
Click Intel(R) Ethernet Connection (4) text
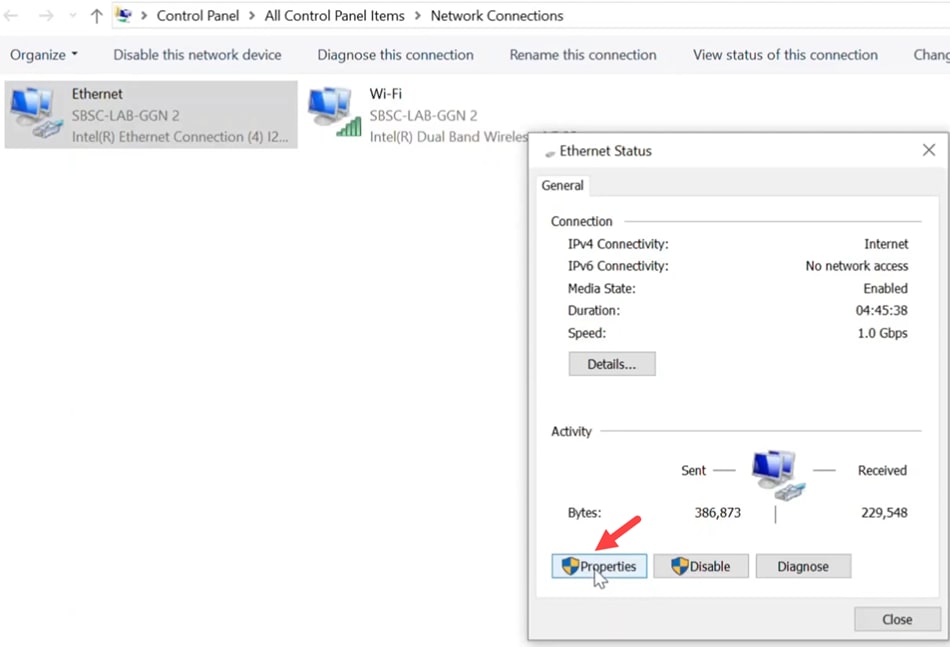[180, 137]
